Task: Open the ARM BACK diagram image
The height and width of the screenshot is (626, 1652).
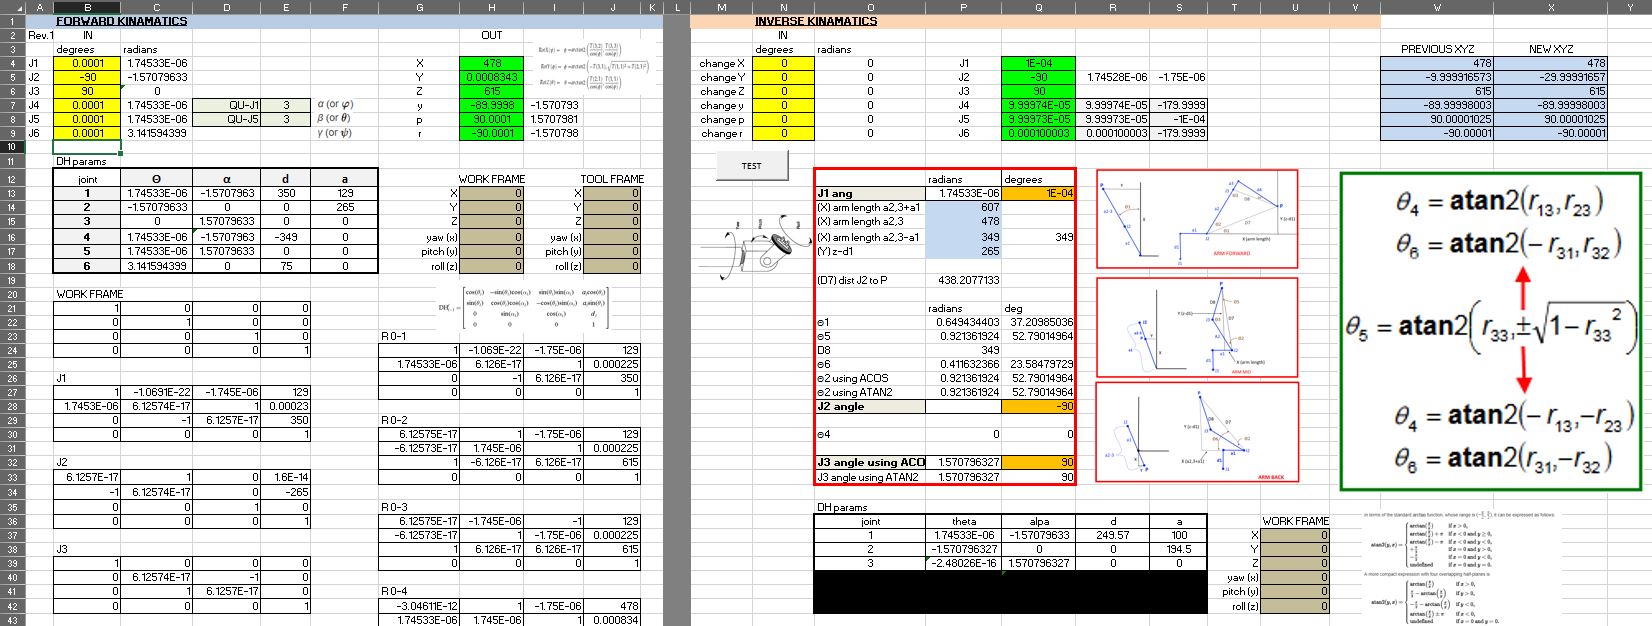Action: pyautogui.click(x=1197, y=432)
